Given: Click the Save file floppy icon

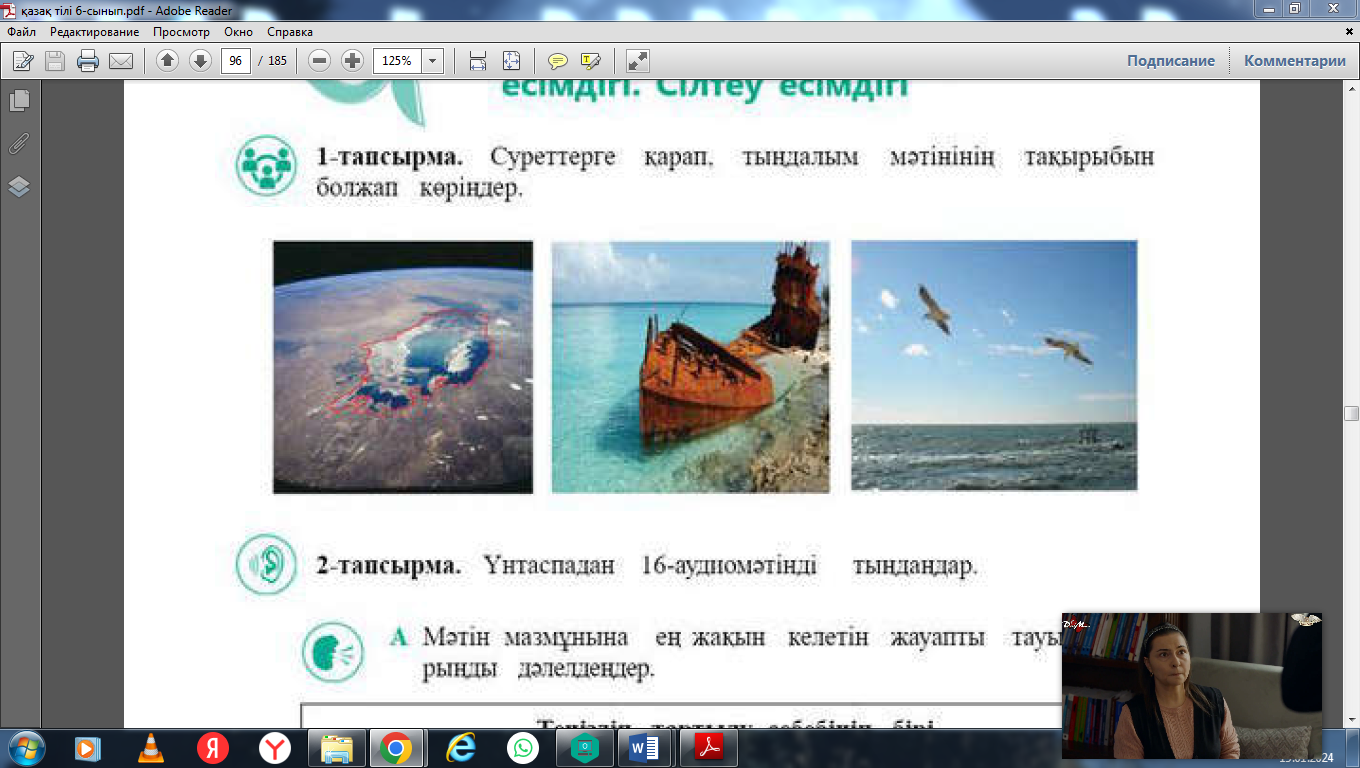Looking at the screenshot, I should 55,61.
